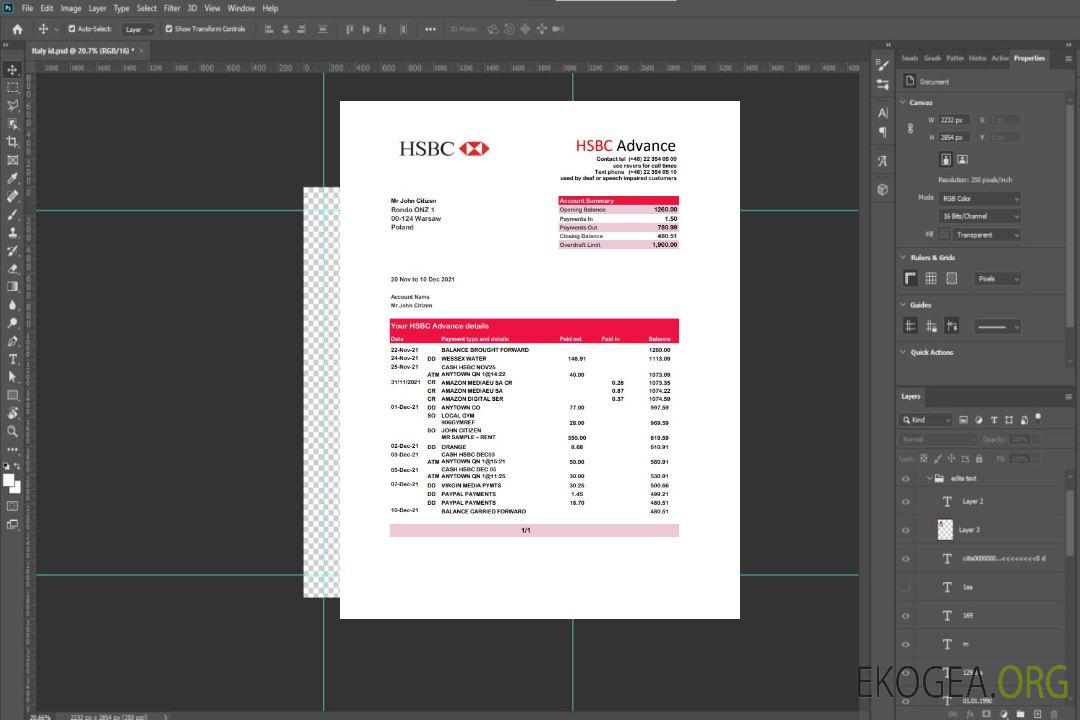Select the Pen tool
Screen dimensions: 1080x720
click(x=12, y=340)
